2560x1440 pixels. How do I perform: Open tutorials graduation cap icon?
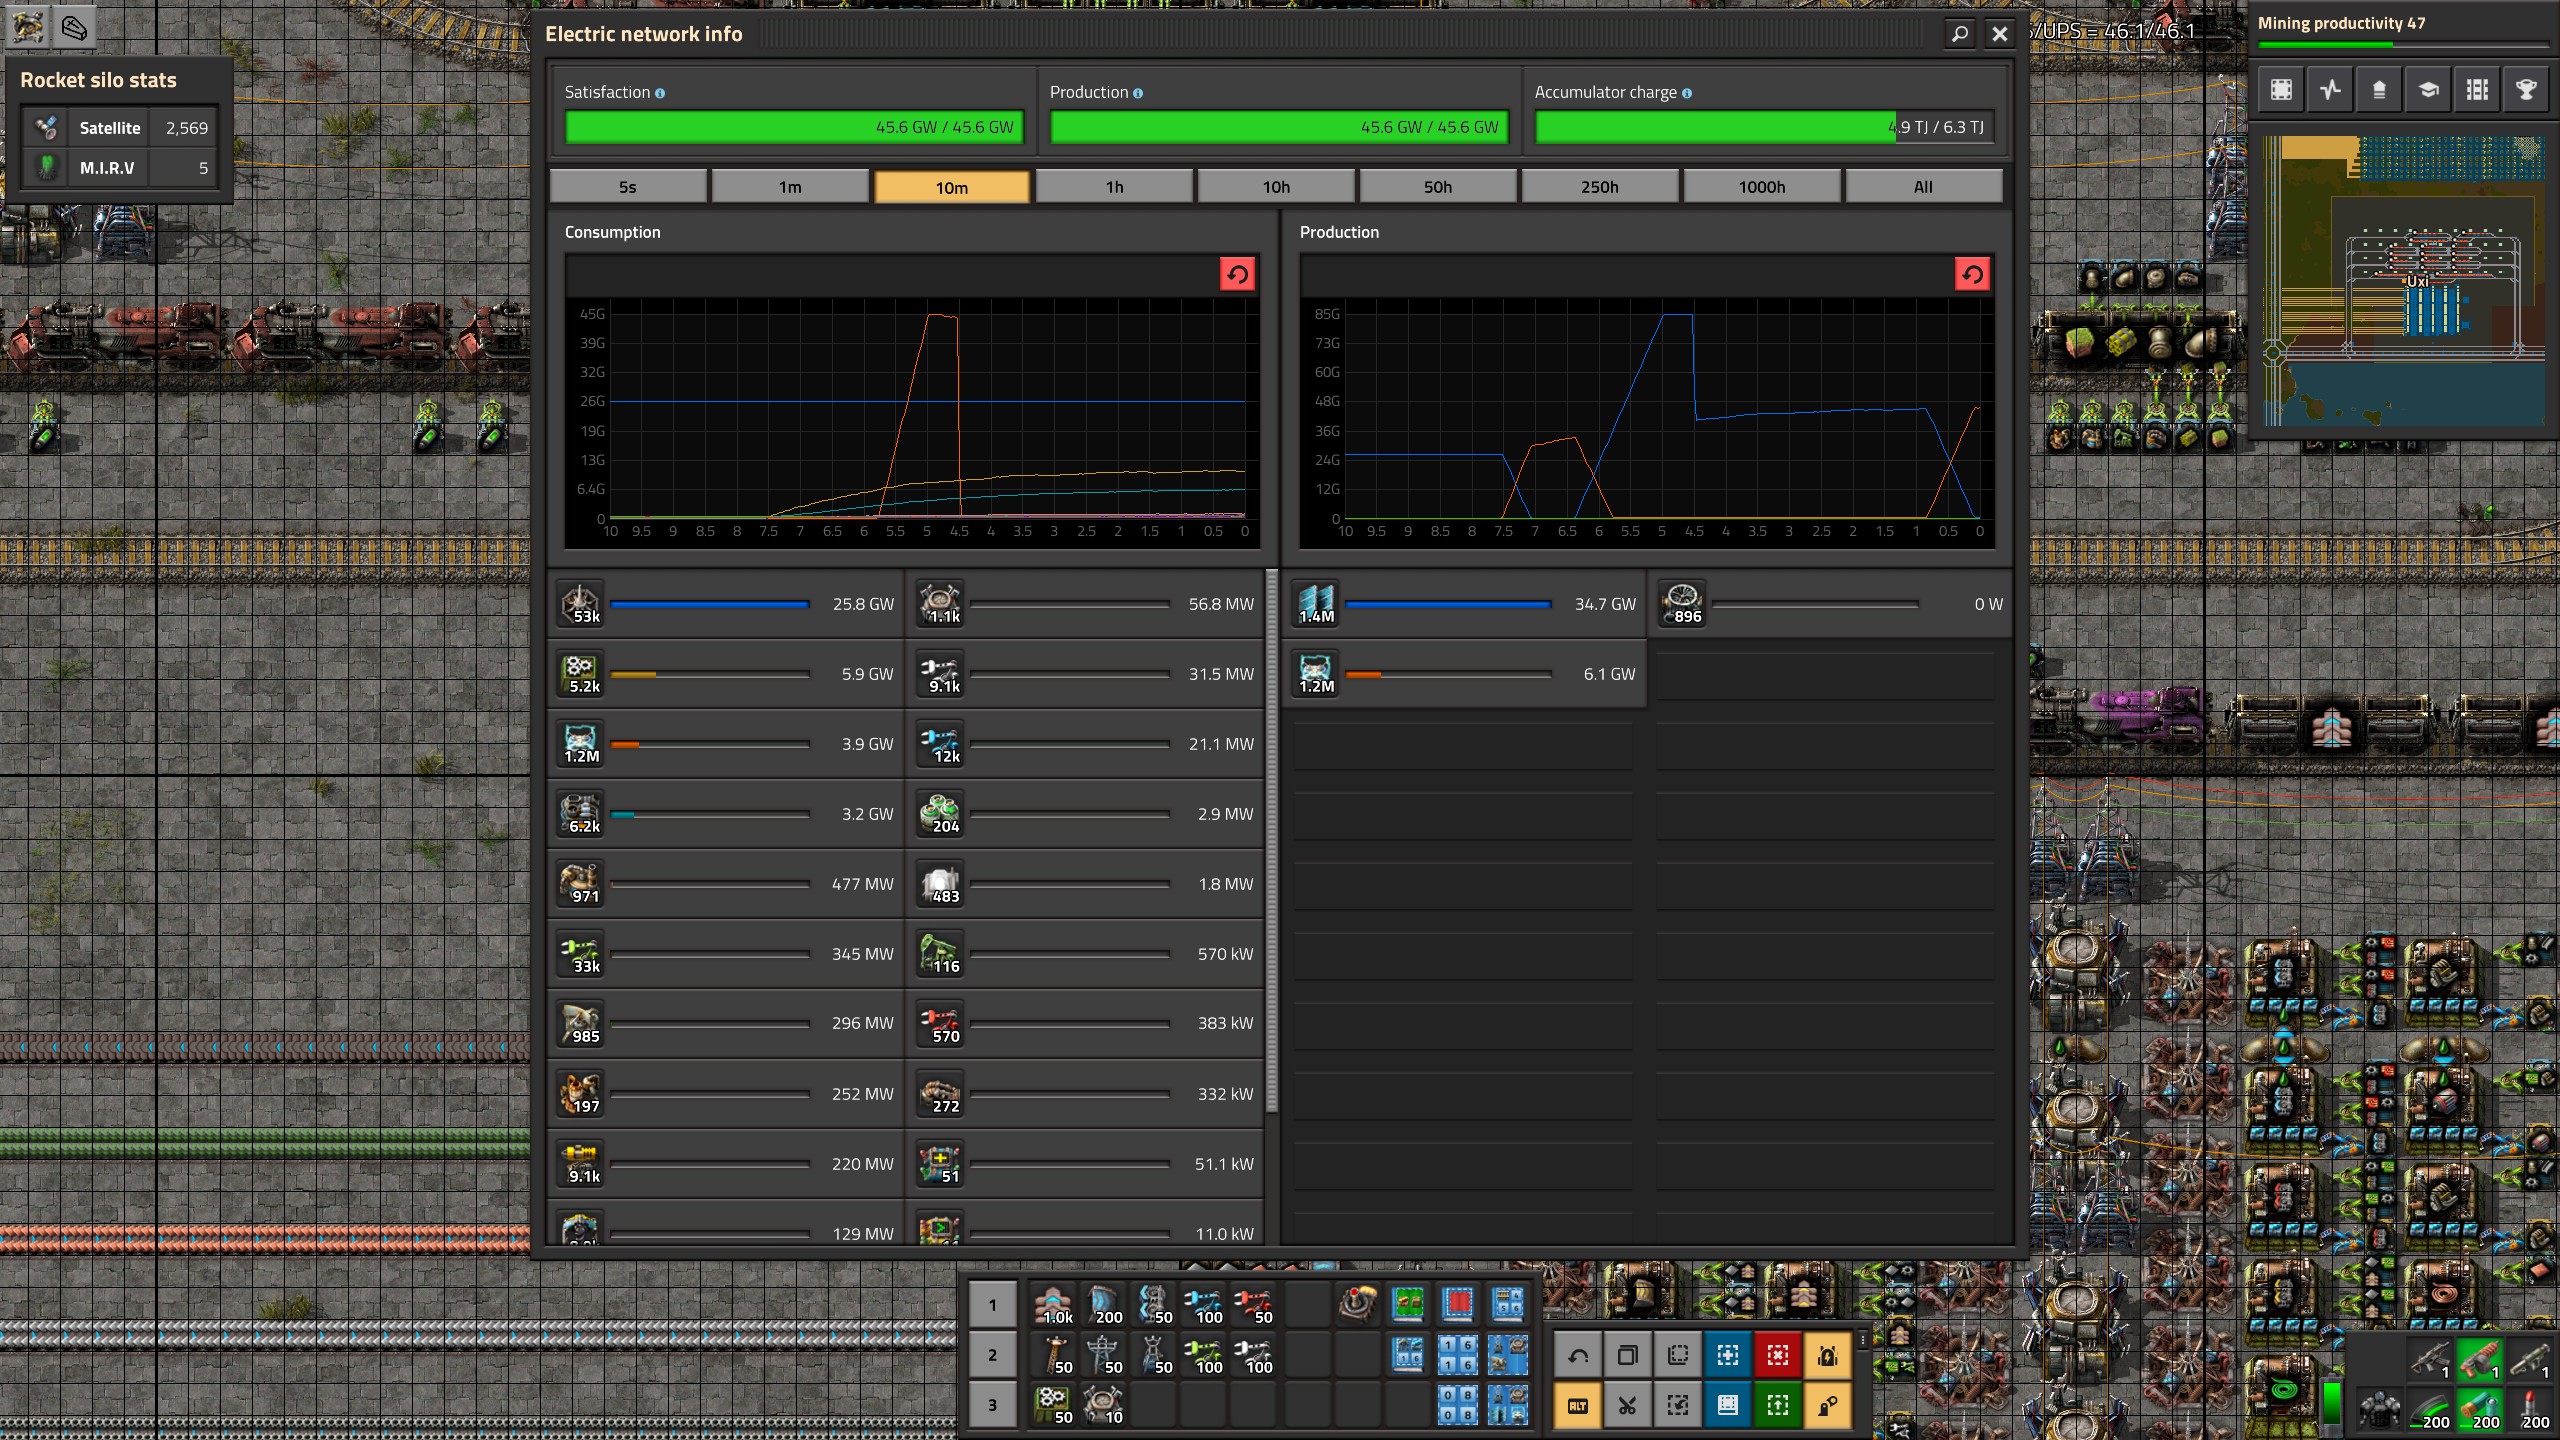pyautogui.click(x=2428, y=90)
